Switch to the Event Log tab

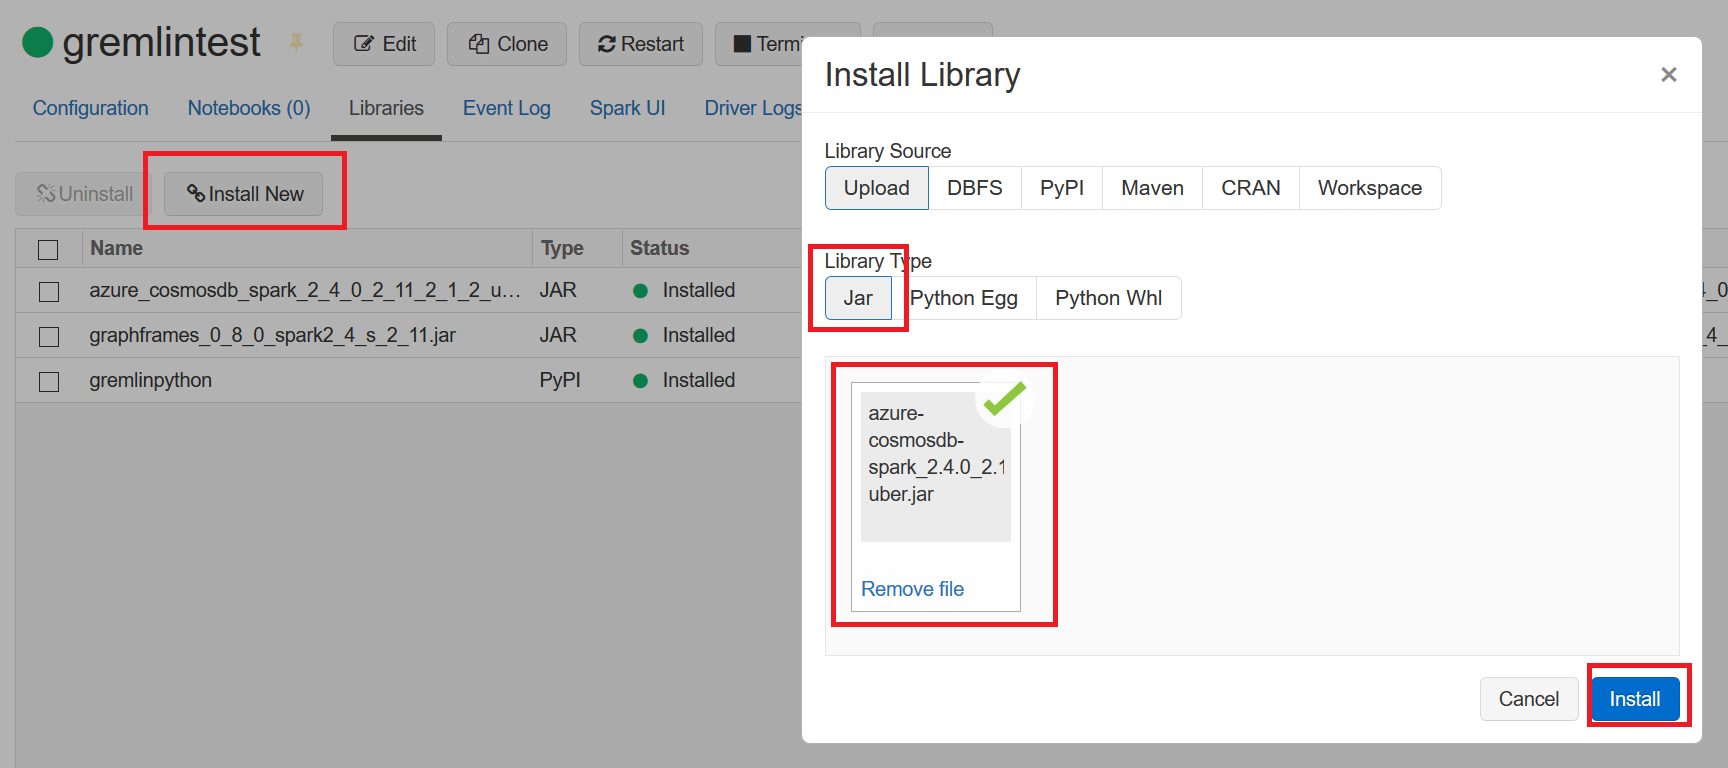coord(506,108)
